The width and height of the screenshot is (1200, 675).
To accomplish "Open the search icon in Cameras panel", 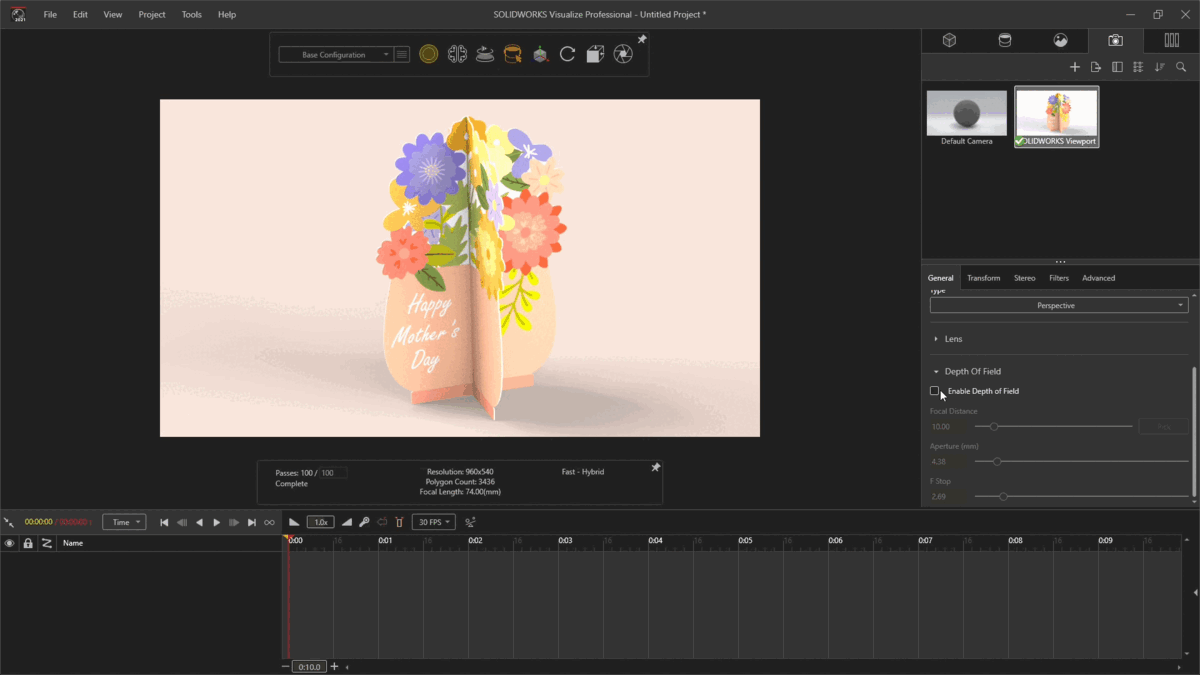I will tap(1181, 67).
